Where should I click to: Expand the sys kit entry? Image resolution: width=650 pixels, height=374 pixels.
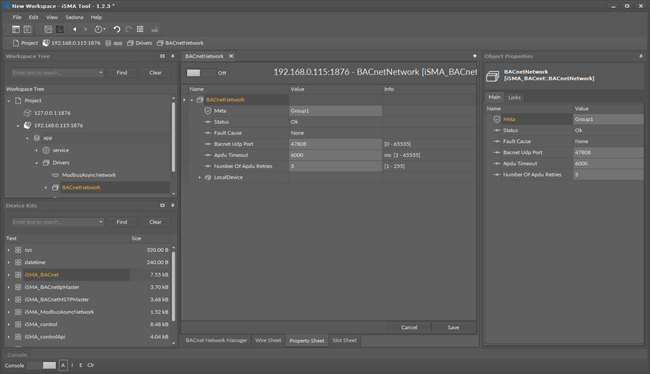point(8,250)
